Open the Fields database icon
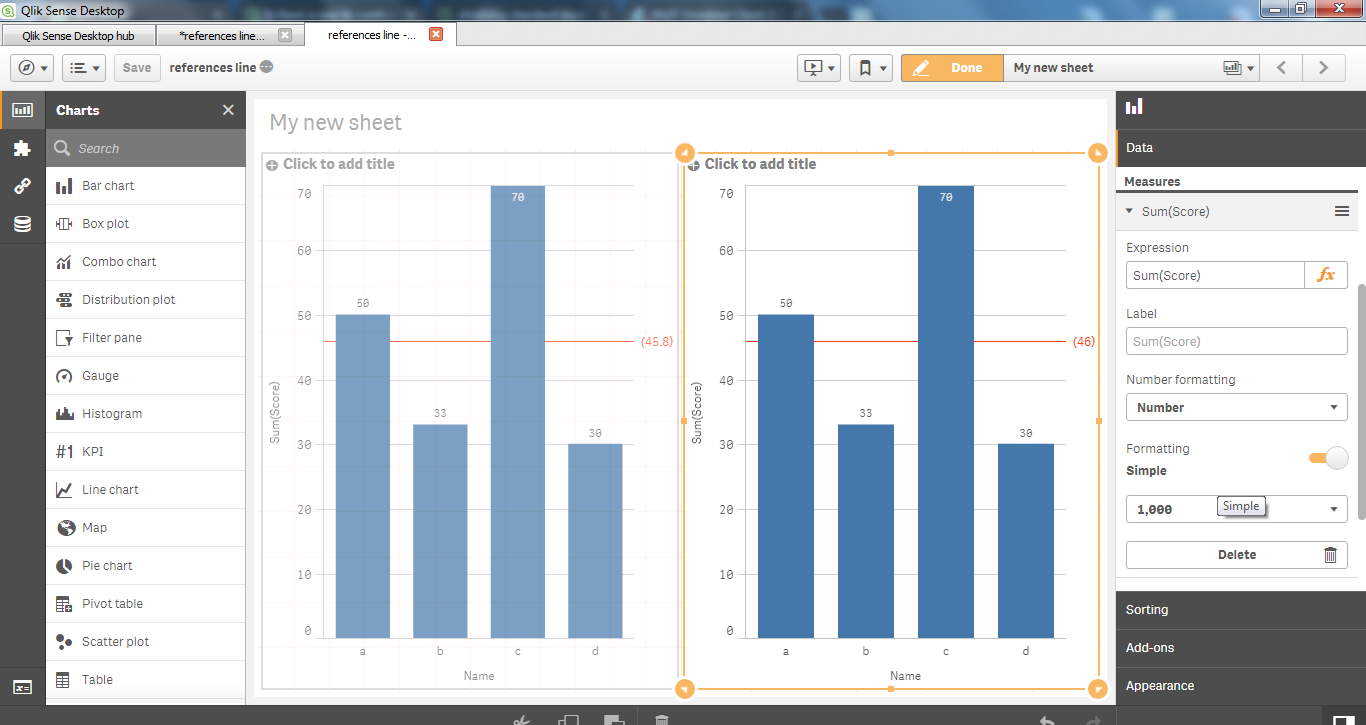 [22, 224]
